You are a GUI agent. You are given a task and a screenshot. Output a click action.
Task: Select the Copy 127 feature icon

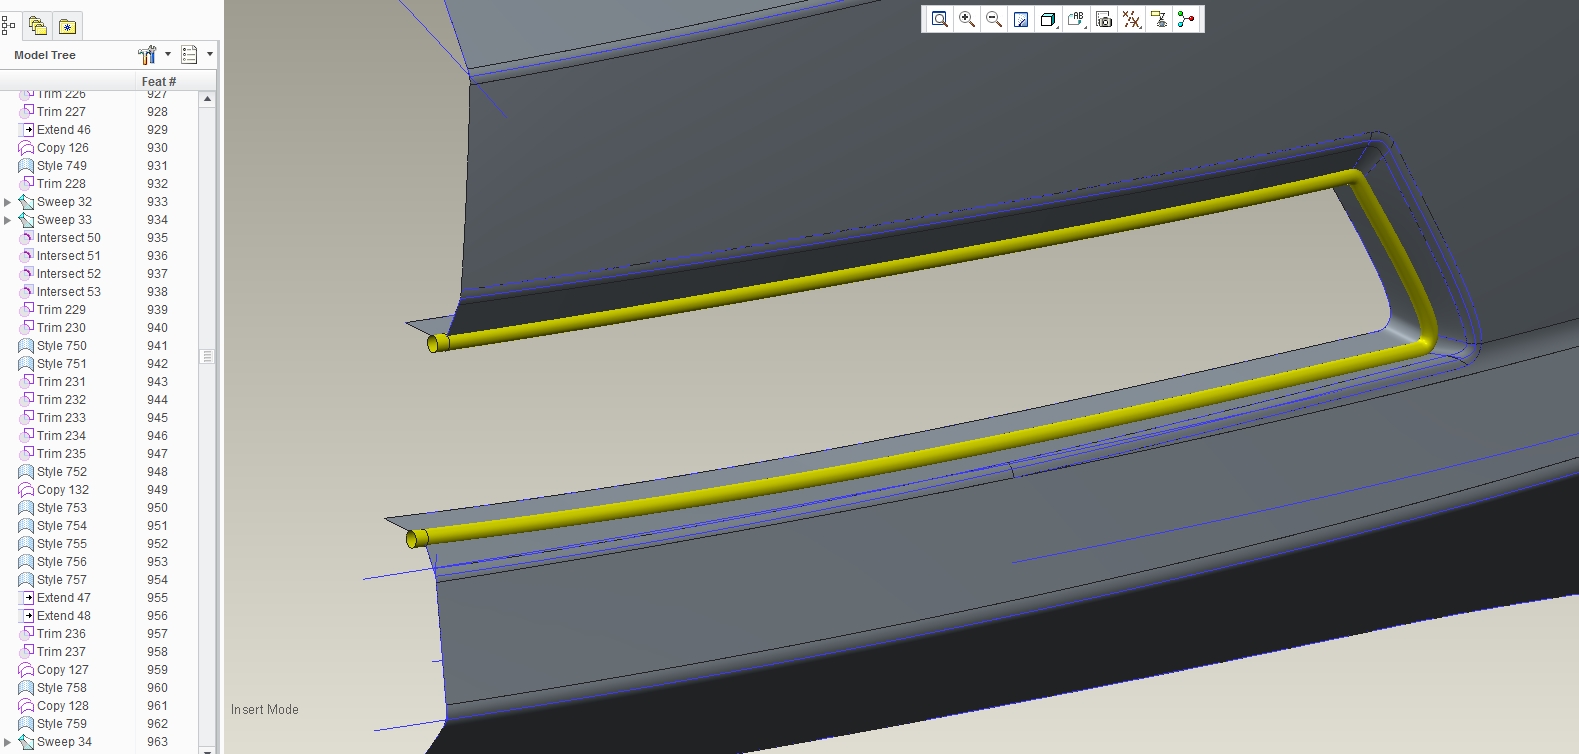click(x=27, y=670)
